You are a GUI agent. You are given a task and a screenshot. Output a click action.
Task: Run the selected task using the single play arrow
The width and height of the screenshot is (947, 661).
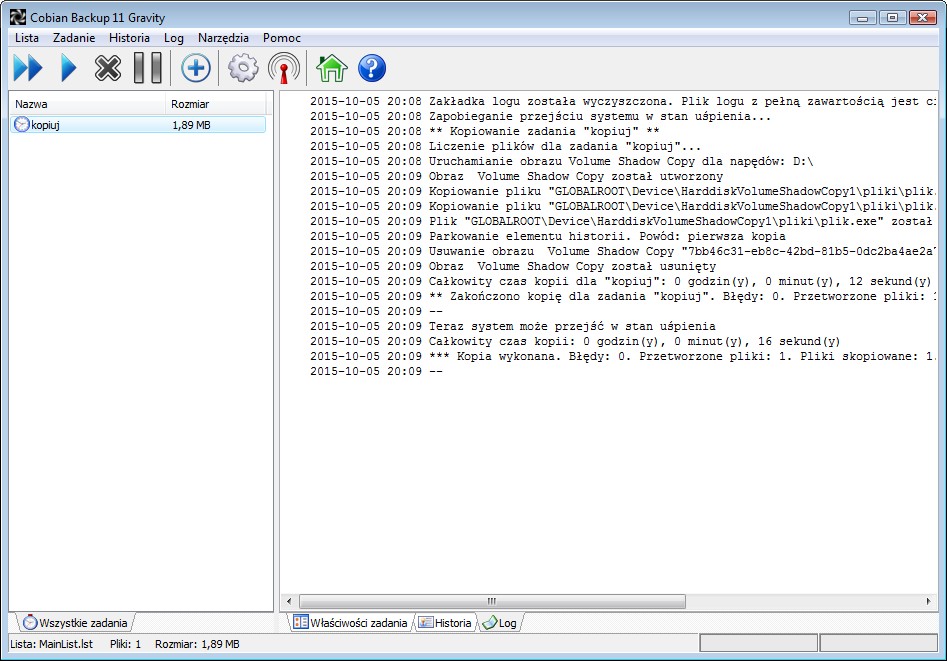[69, 68]
